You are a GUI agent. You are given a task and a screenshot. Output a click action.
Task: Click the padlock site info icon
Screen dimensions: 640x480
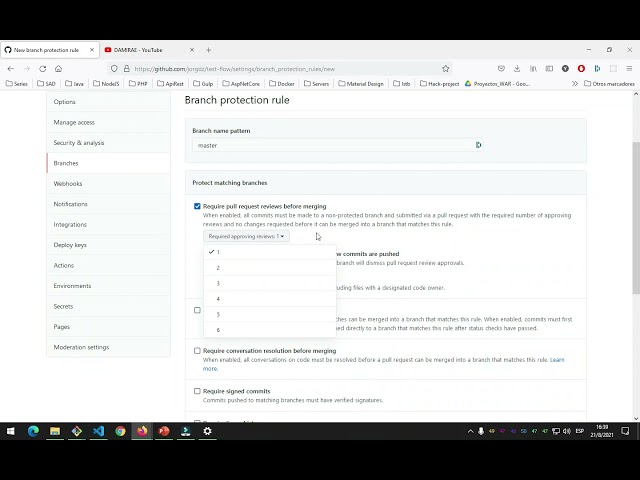pyautogui.click(x=127, y=69)
